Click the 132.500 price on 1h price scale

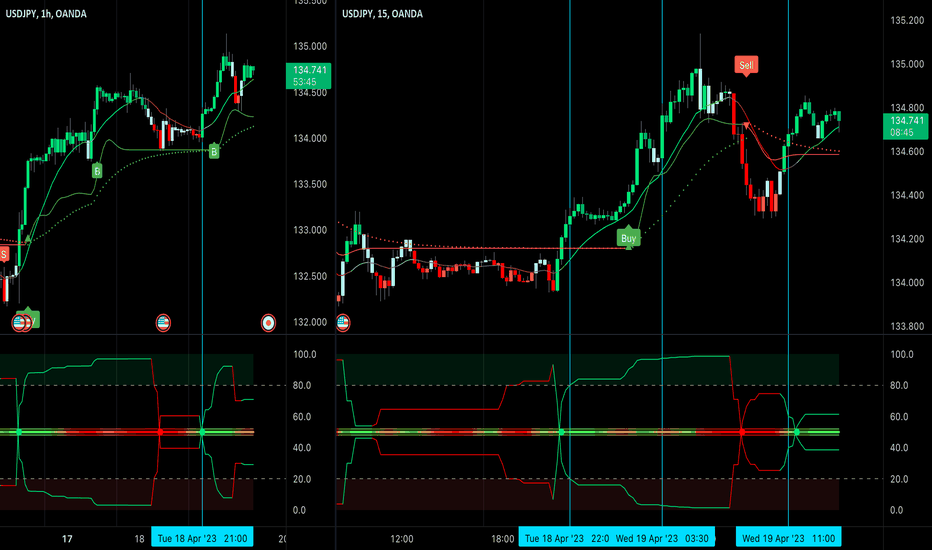310,276
